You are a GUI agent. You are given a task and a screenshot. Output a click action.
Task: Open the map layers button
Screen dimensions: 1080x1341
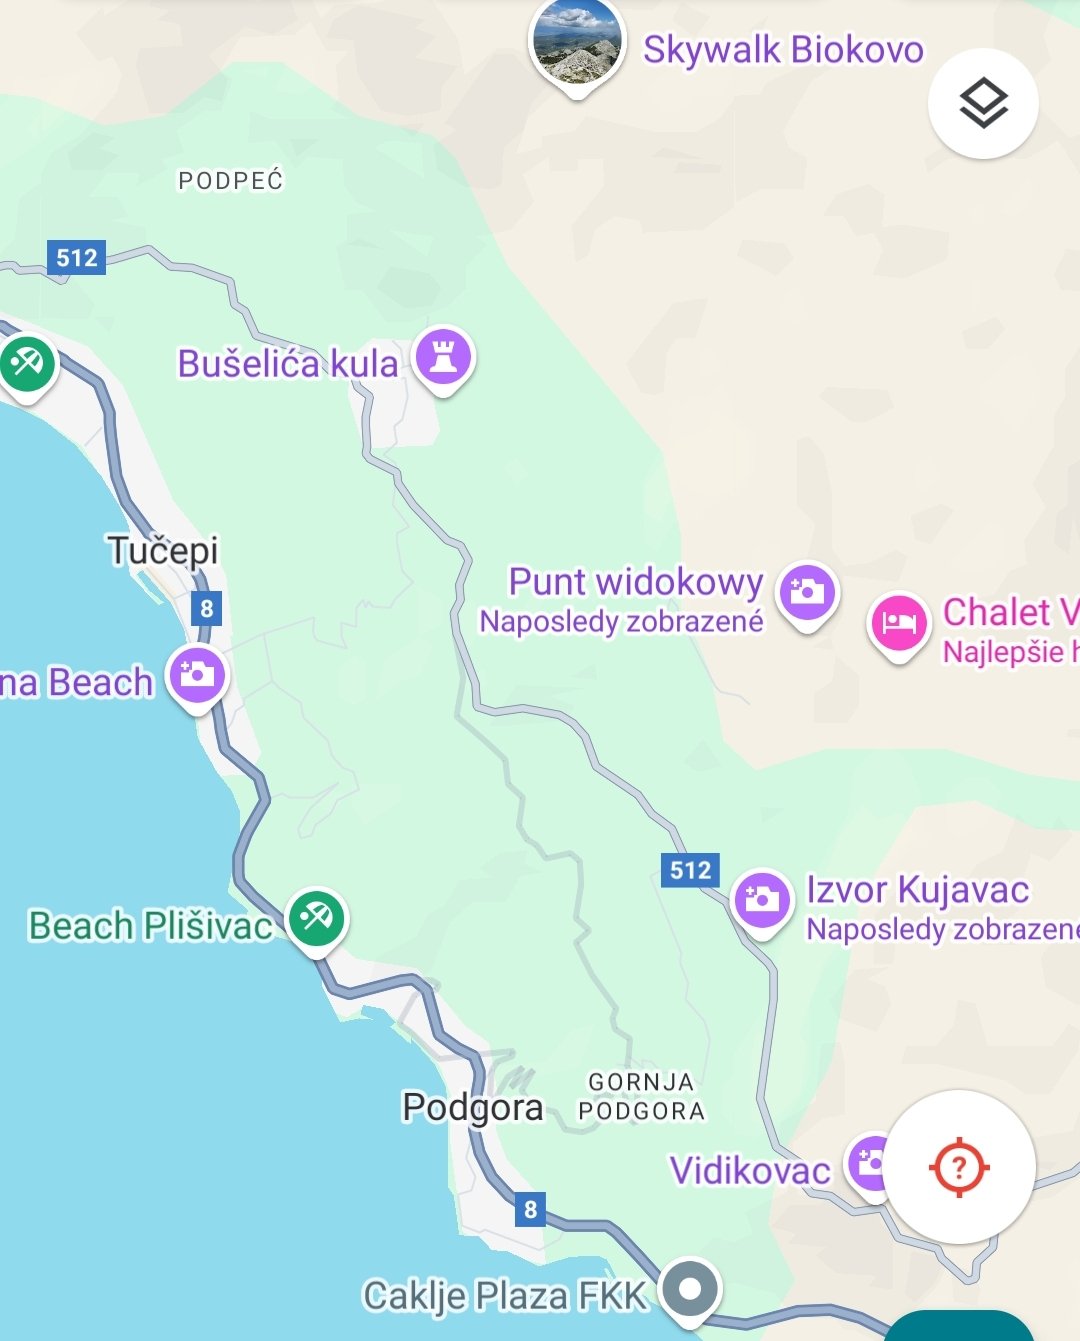pyautogui.click(x=983, y=103)
